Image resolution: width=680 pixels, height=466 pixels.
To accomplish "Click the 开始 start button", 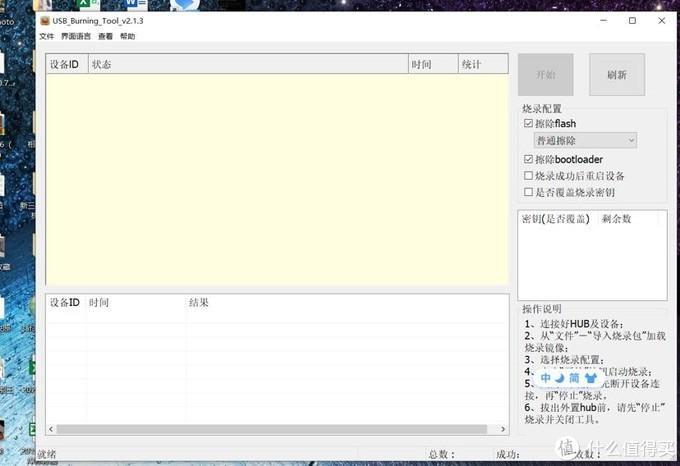I will 546,75.
